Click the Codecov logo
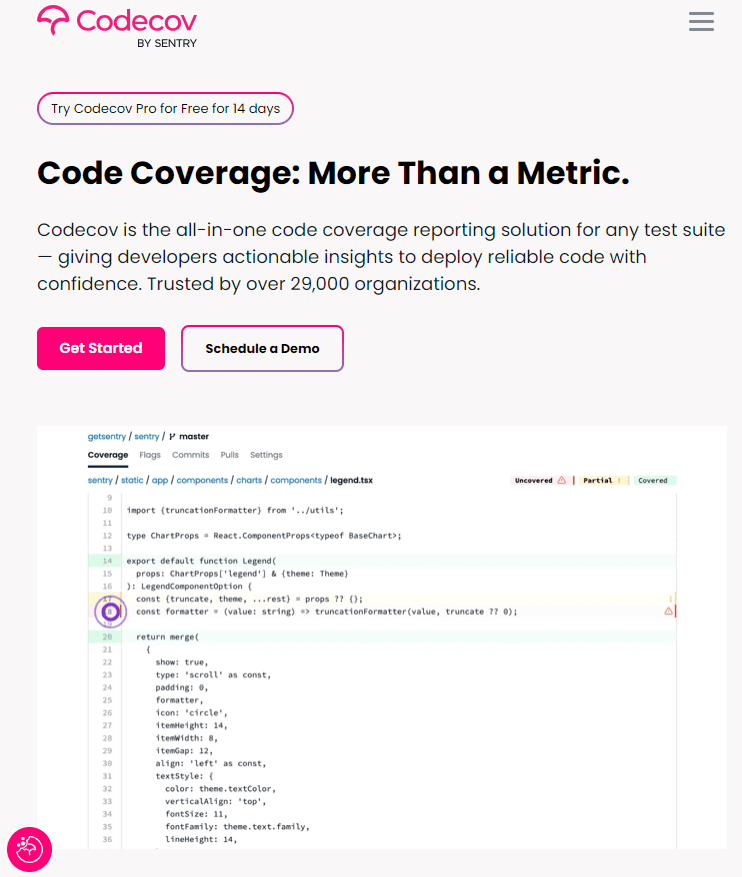The height and width of the screenshot is (877, 742). pos(116,25)
